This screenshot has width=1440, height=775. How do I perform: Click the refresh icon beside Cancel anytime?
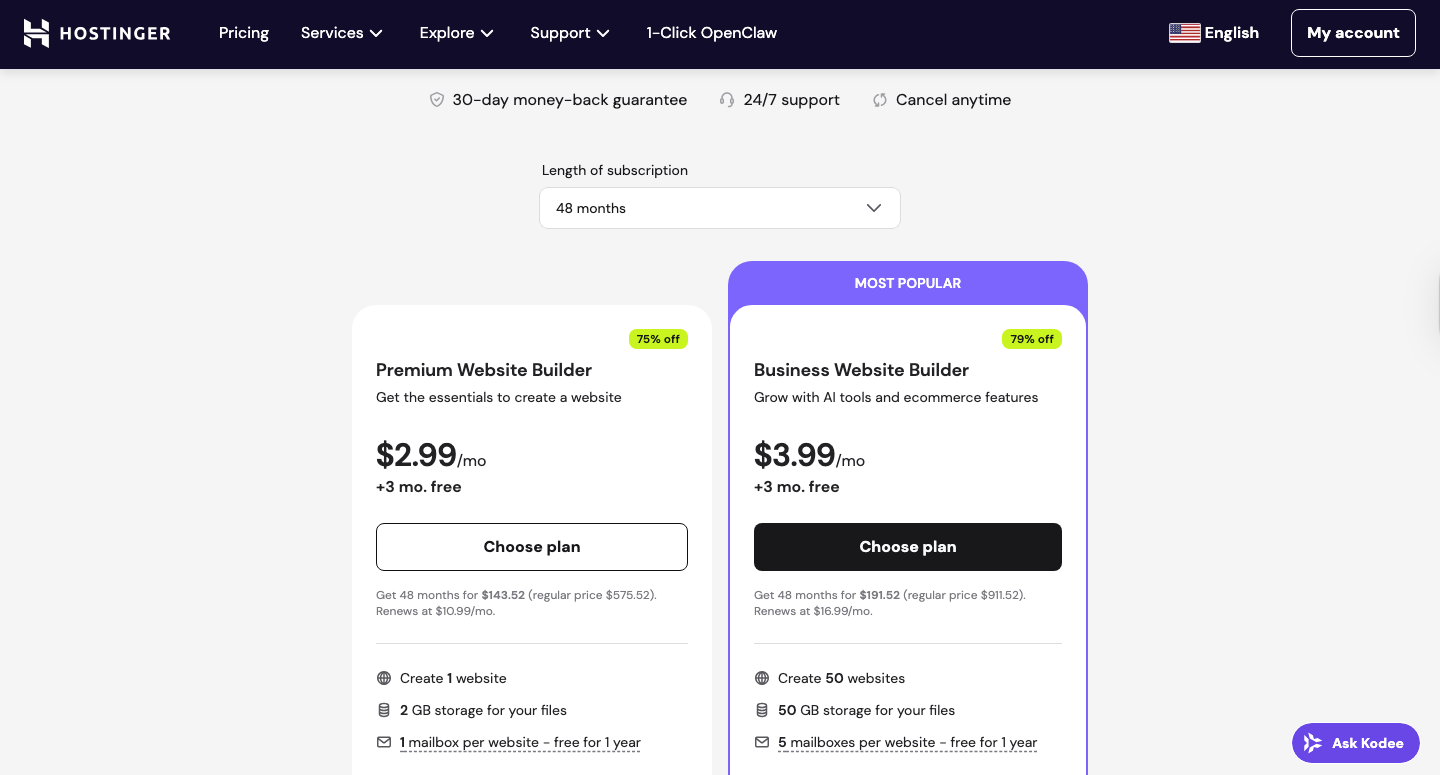(x=880, y=100)
